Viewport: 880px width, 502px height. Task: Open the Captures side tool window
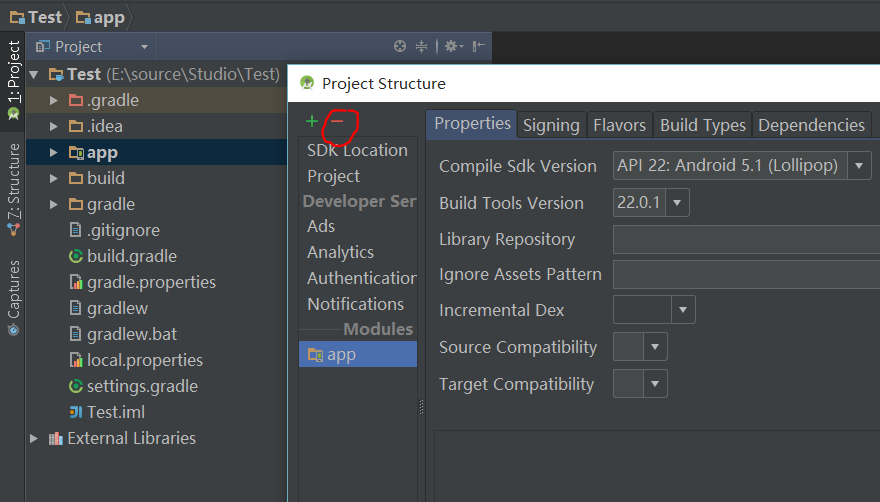click(x=13, y=298)
